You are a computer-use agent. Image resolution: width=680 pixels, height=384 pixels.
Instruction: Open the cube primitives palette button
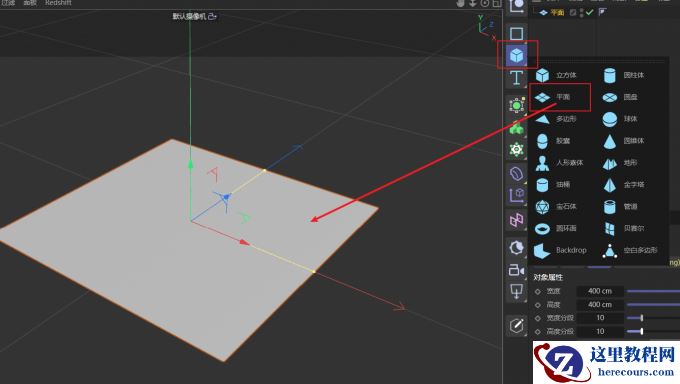517,55
